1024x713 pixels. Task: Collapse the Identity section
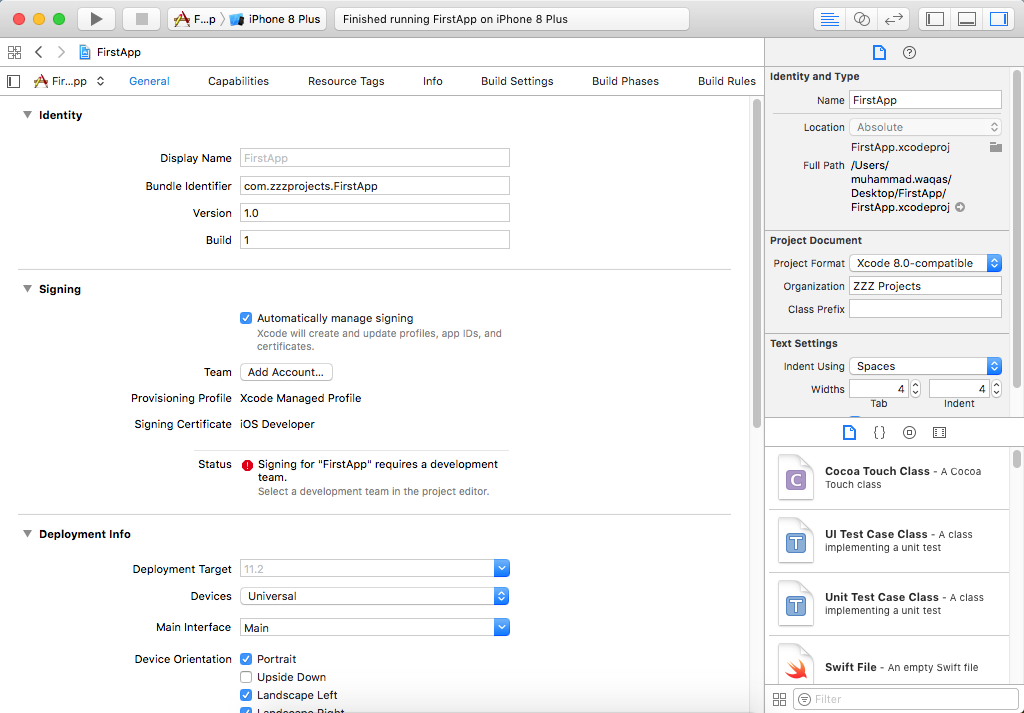(27, 115)
